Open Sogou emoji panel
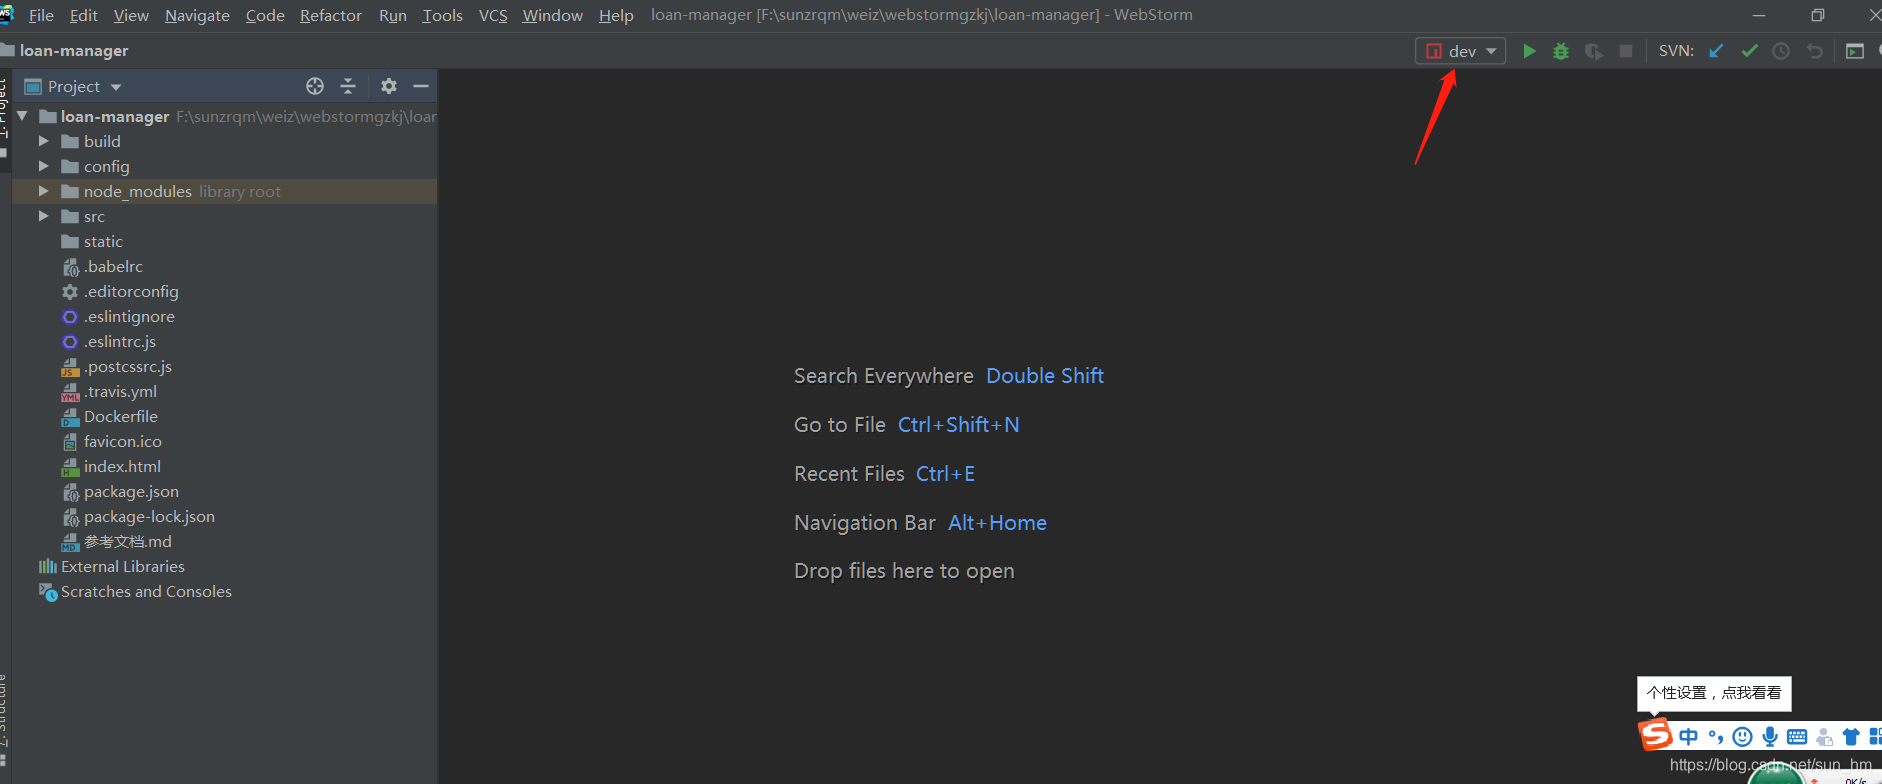 pos(1742,737)
